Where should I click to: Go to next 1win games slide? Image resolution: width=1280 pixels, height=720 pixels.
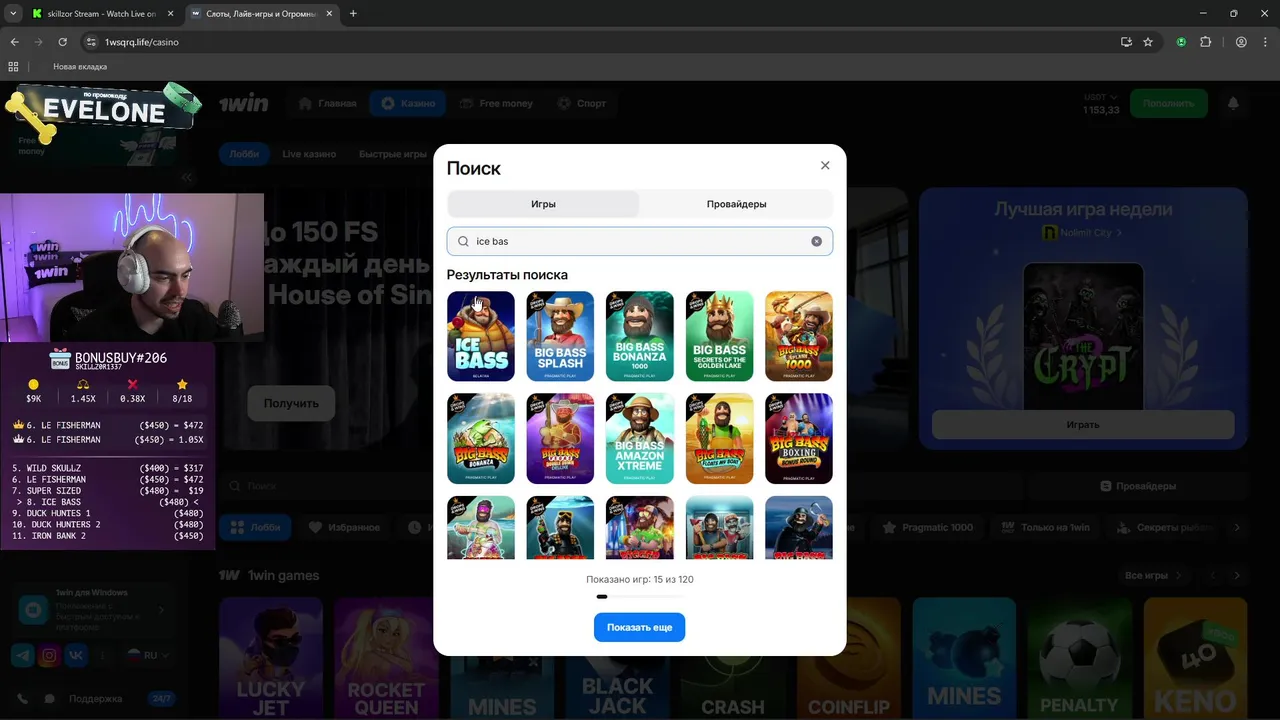click(x=1237, y=575)
